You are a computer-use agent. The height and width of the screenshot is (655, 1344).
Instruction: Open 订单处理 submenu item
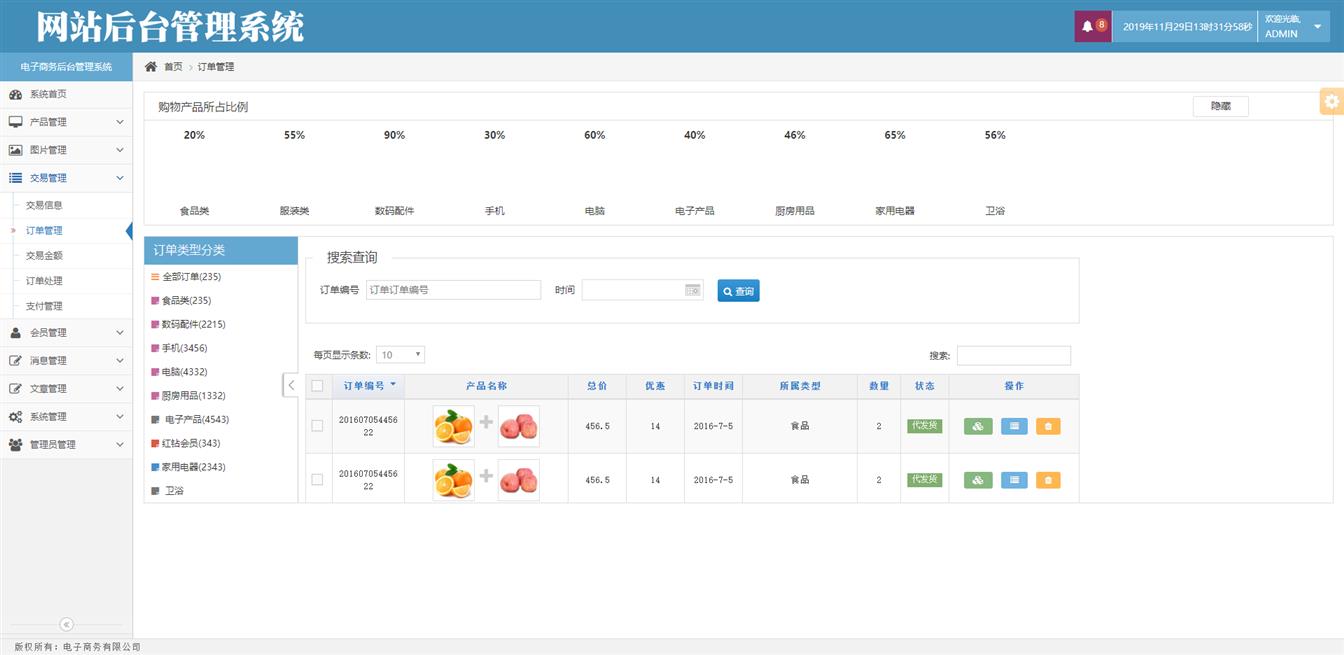pos(44,281)
